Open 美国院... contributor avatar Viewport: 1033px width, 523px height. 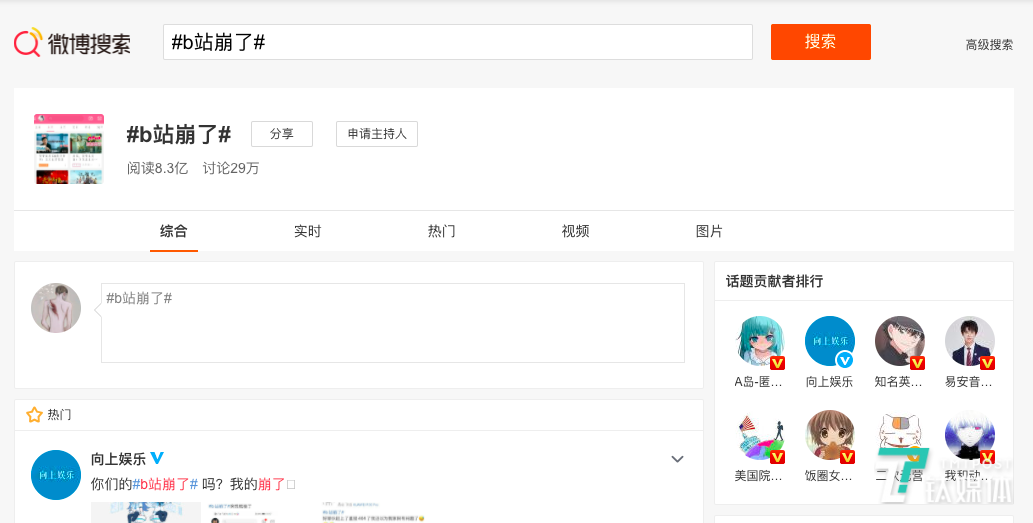tap(760, 435)
